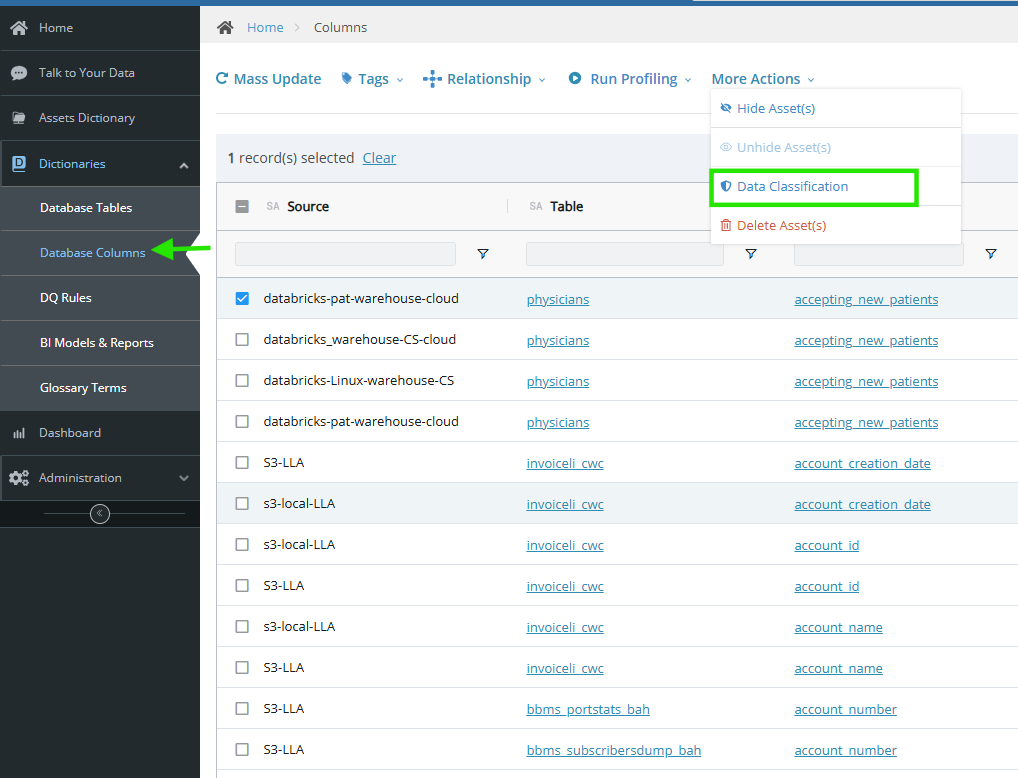Choose Delete Asset(s) menu option
Screen dimensions: 1018x778
tap(781, 226)
